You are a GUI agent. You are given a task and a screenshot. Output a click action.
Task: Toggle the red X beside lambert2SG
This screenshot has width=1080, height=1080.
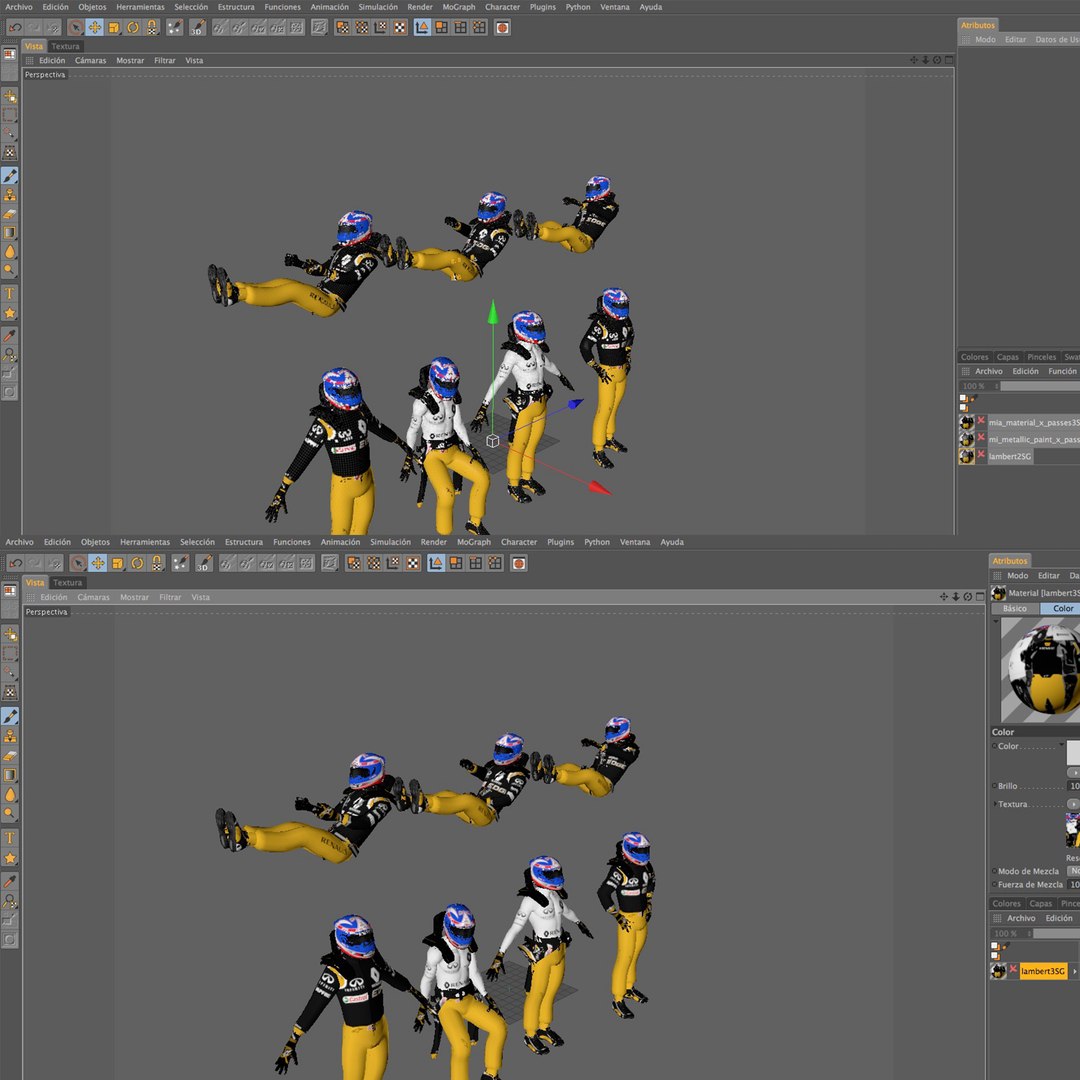pos(981,455)
